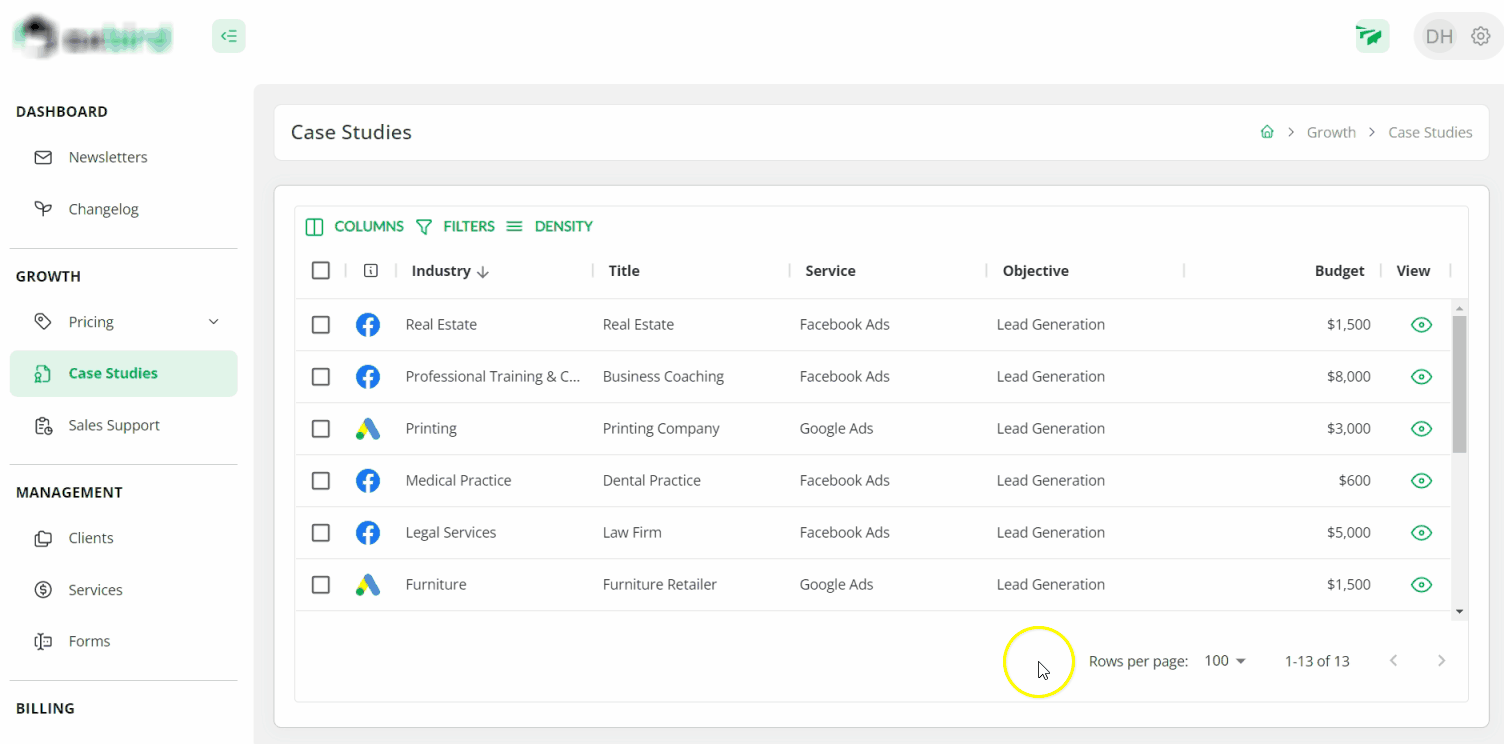The image size is (1504, 744).
Task: Check the Legal Services row checkbox
Action: (x=321, y=533)
